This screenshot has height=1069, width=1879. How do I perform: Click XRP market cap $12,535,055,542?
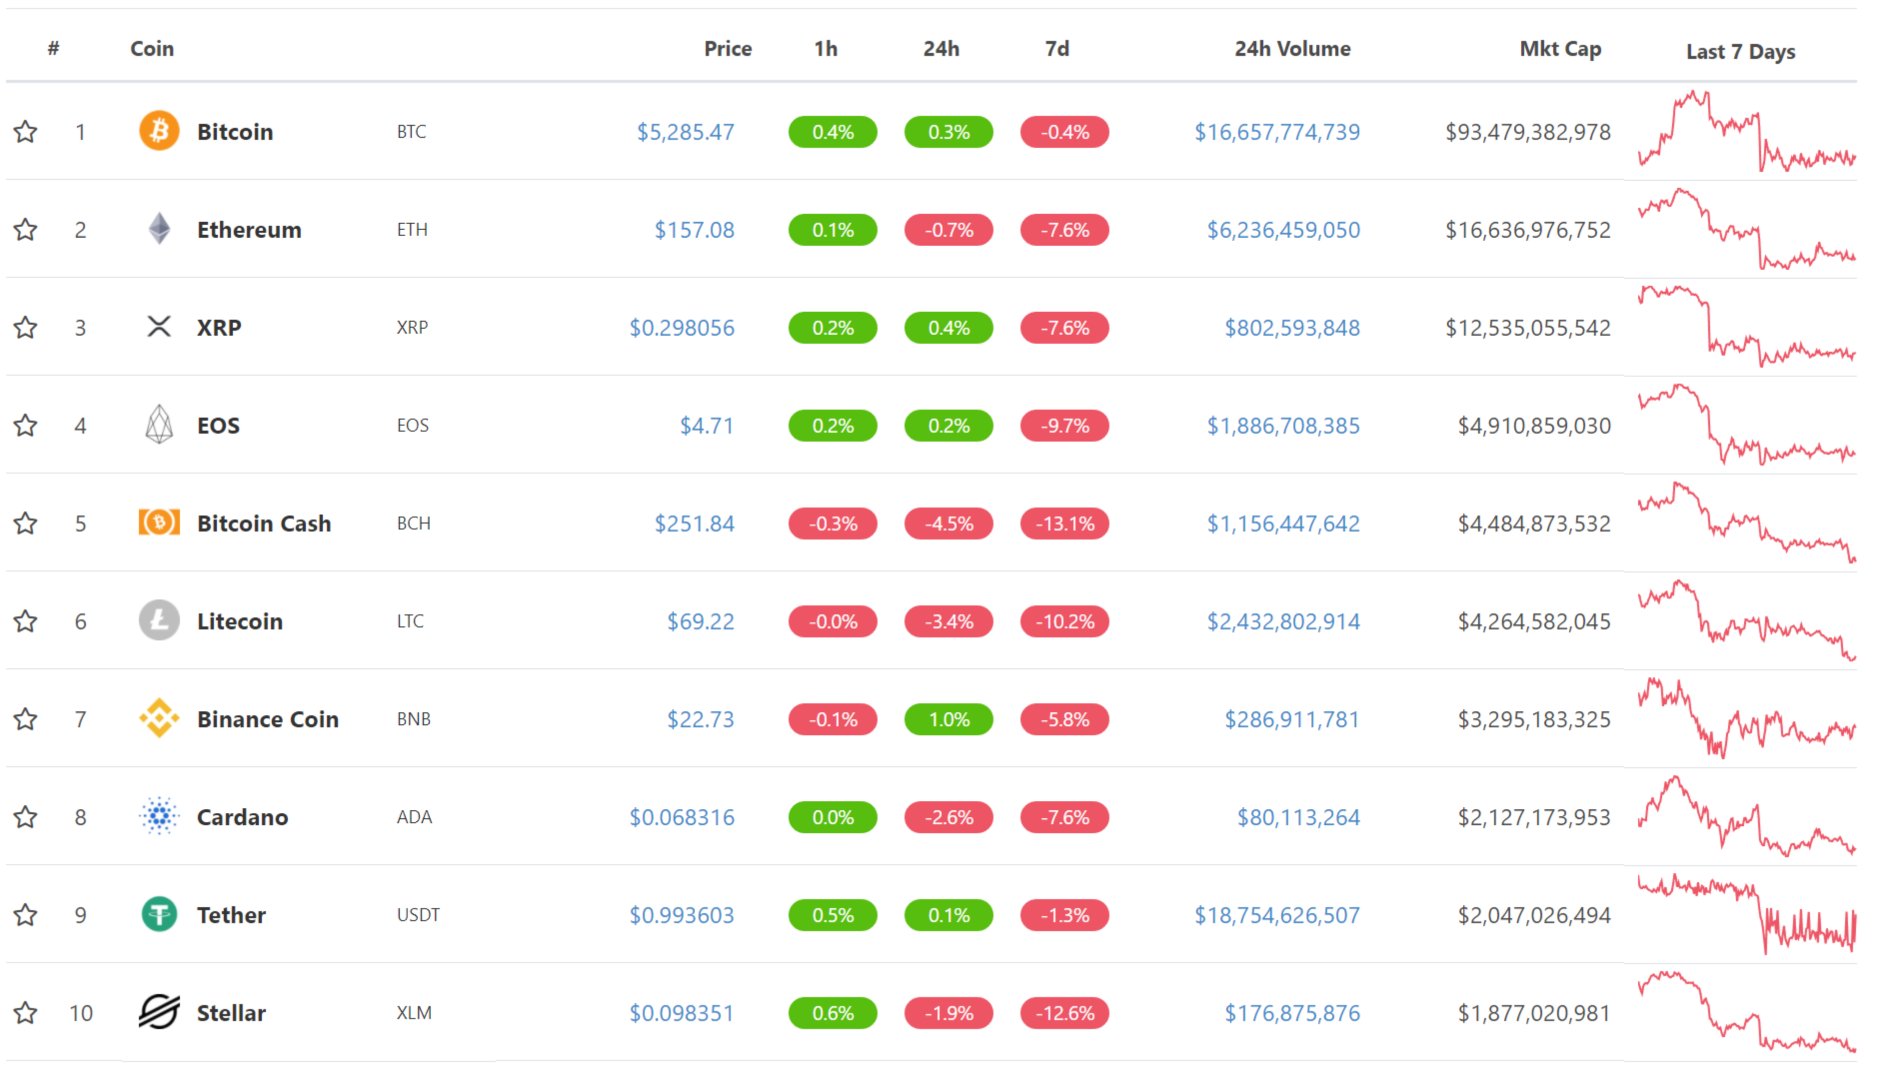(x=1528, y=327)
